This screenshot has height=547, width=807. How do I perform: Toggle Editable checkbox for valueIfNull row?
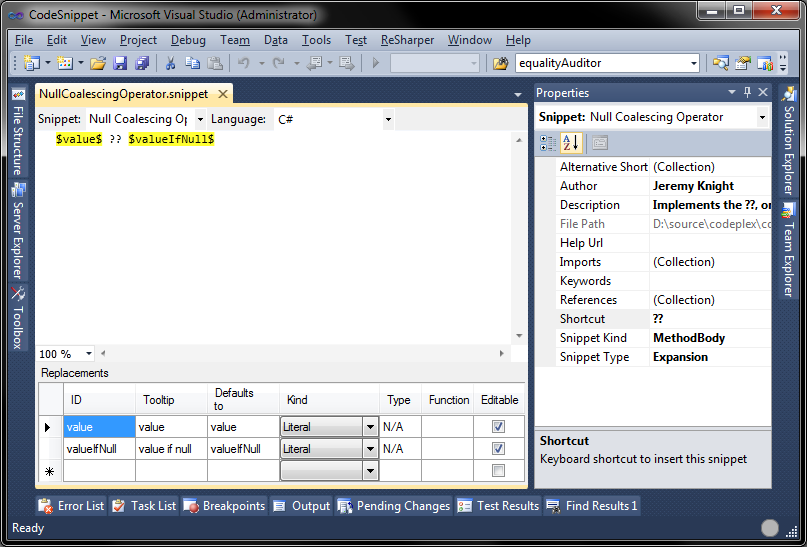(x=498, y=449)
